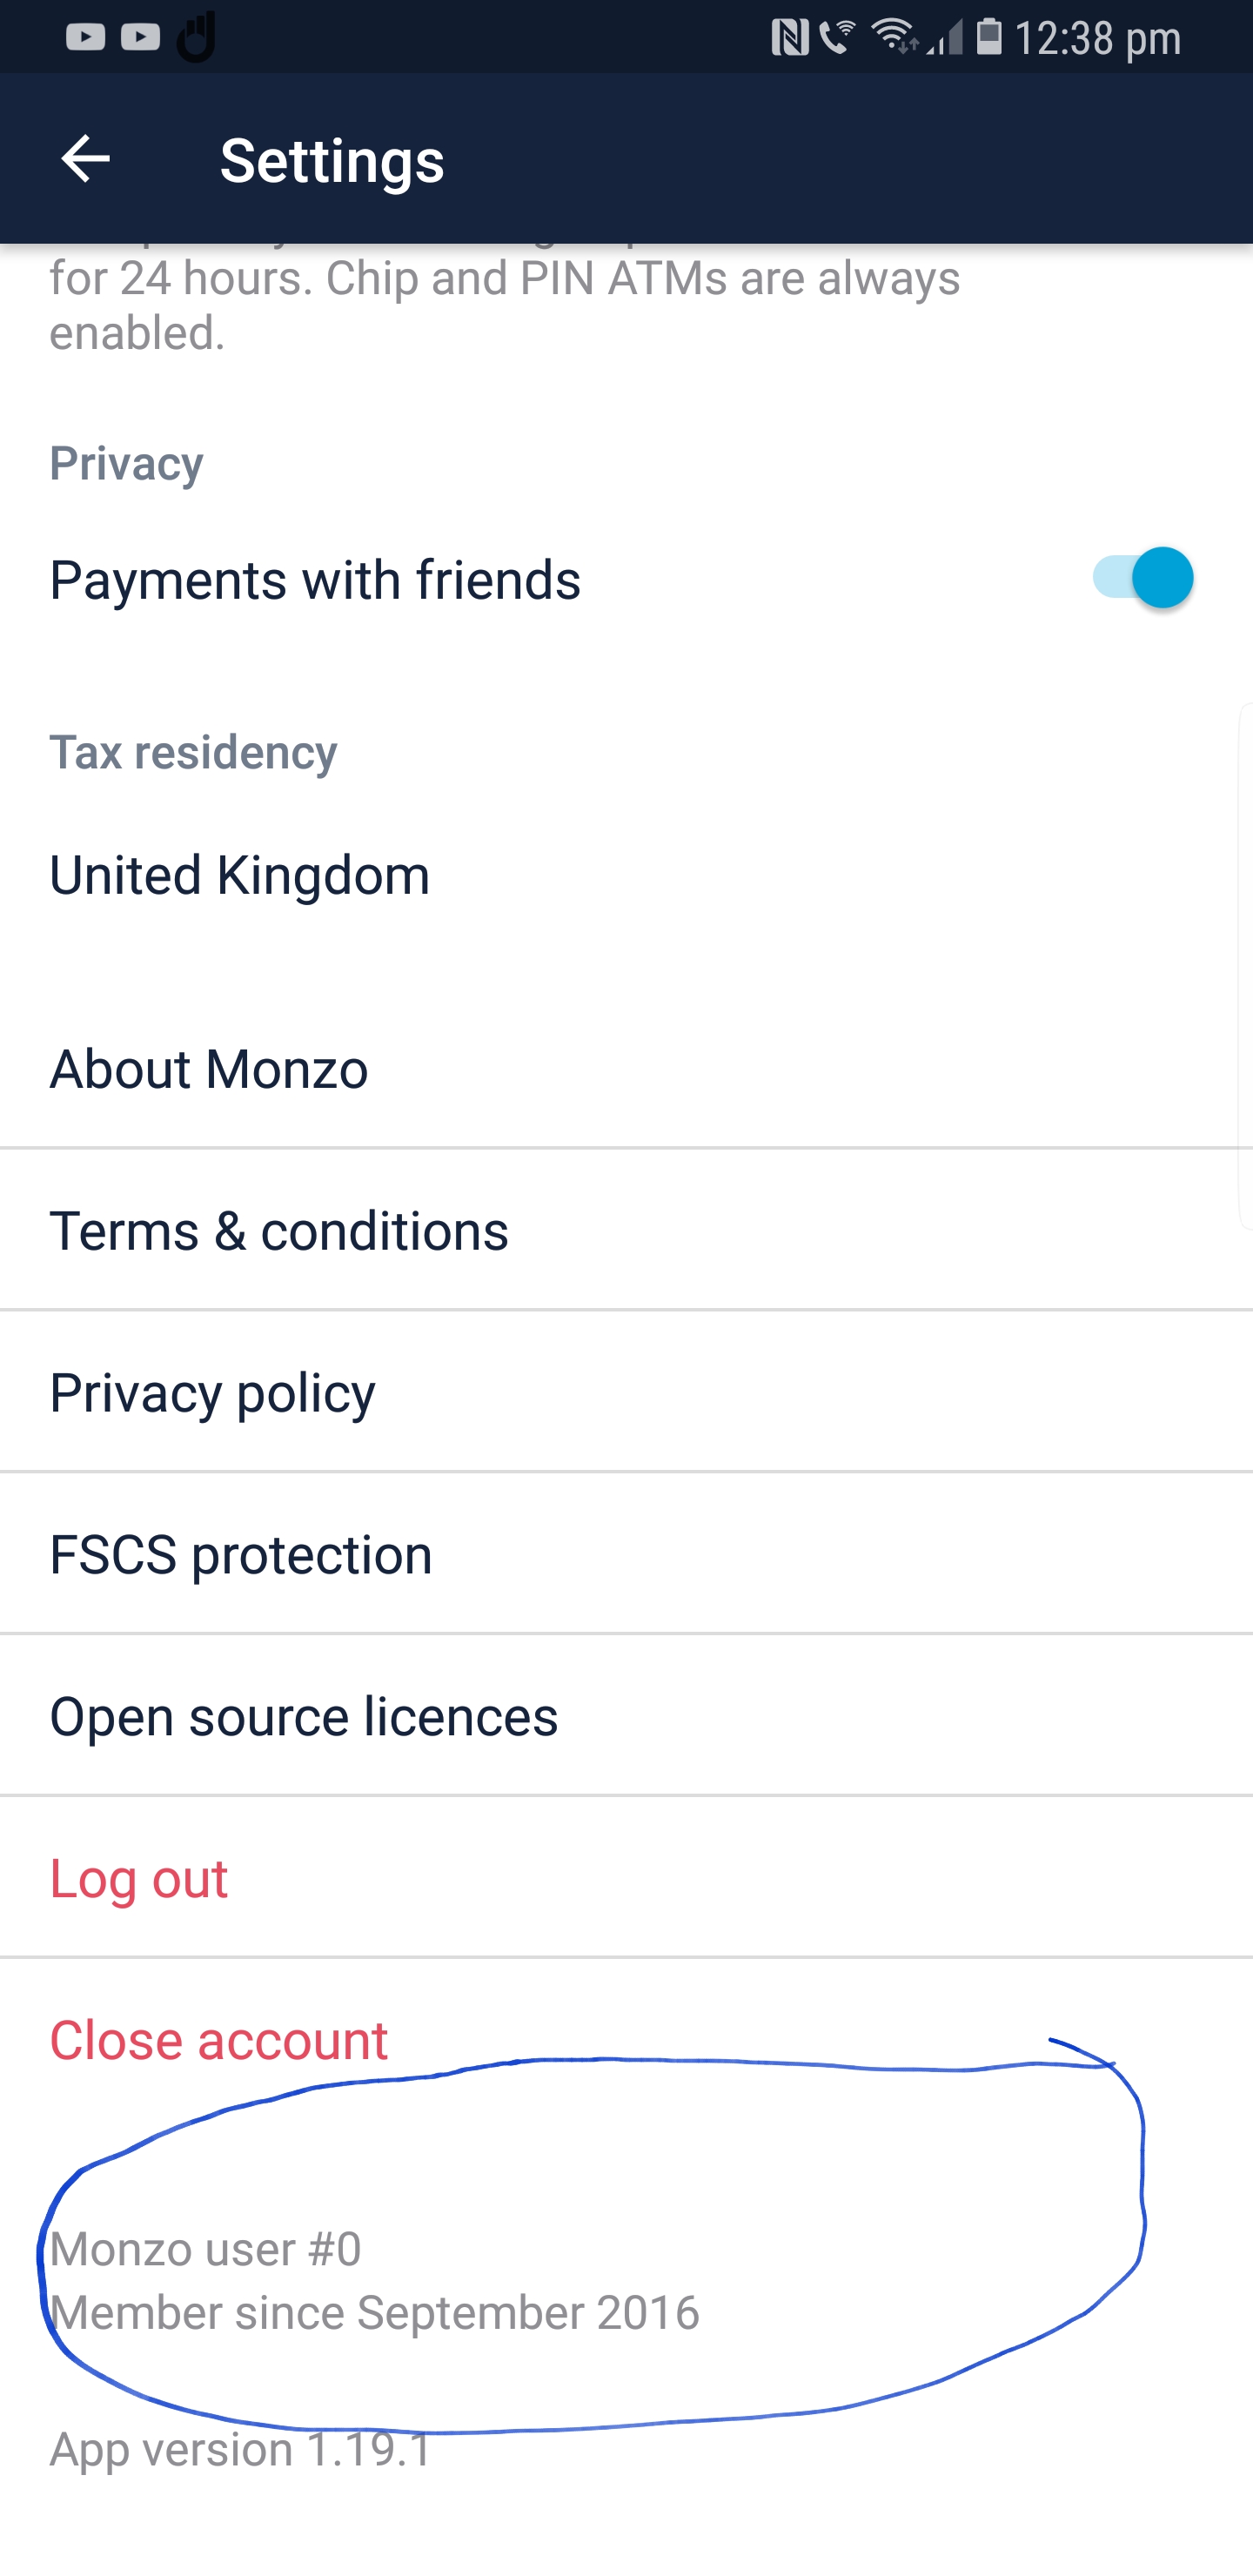Screen dimensions: 1253x2576
Task: Open Terms & conditions
Action: 626,1230
